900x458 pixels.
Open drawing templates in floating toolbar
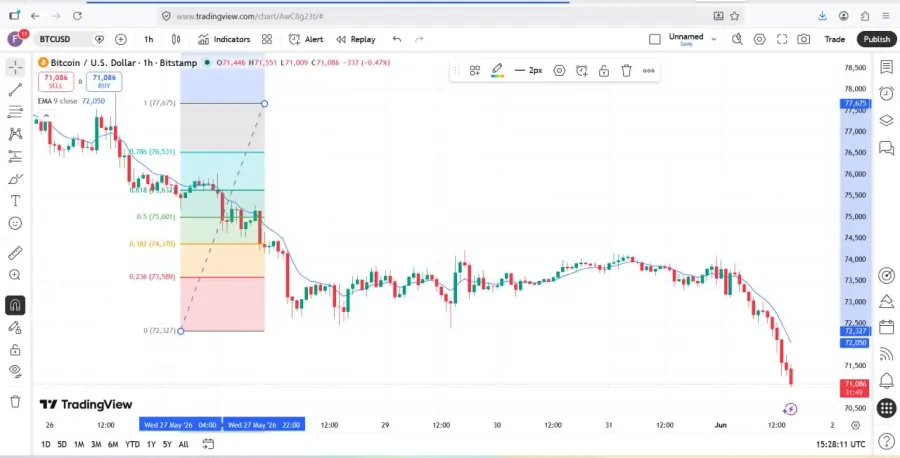(x=475, y=71)
